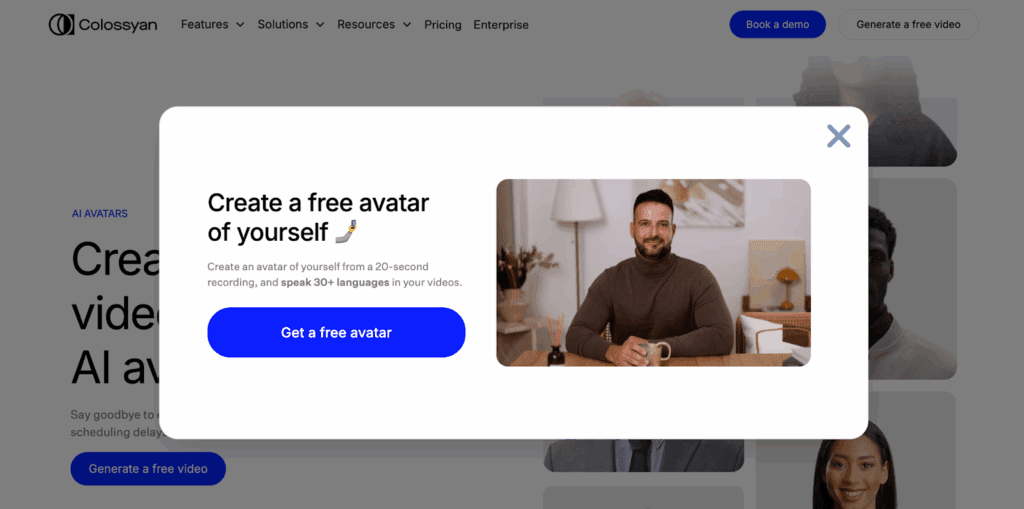Click the man in suit avatar tile
1024x509 pixels.
pyautogui.click(x=643, y=455)
